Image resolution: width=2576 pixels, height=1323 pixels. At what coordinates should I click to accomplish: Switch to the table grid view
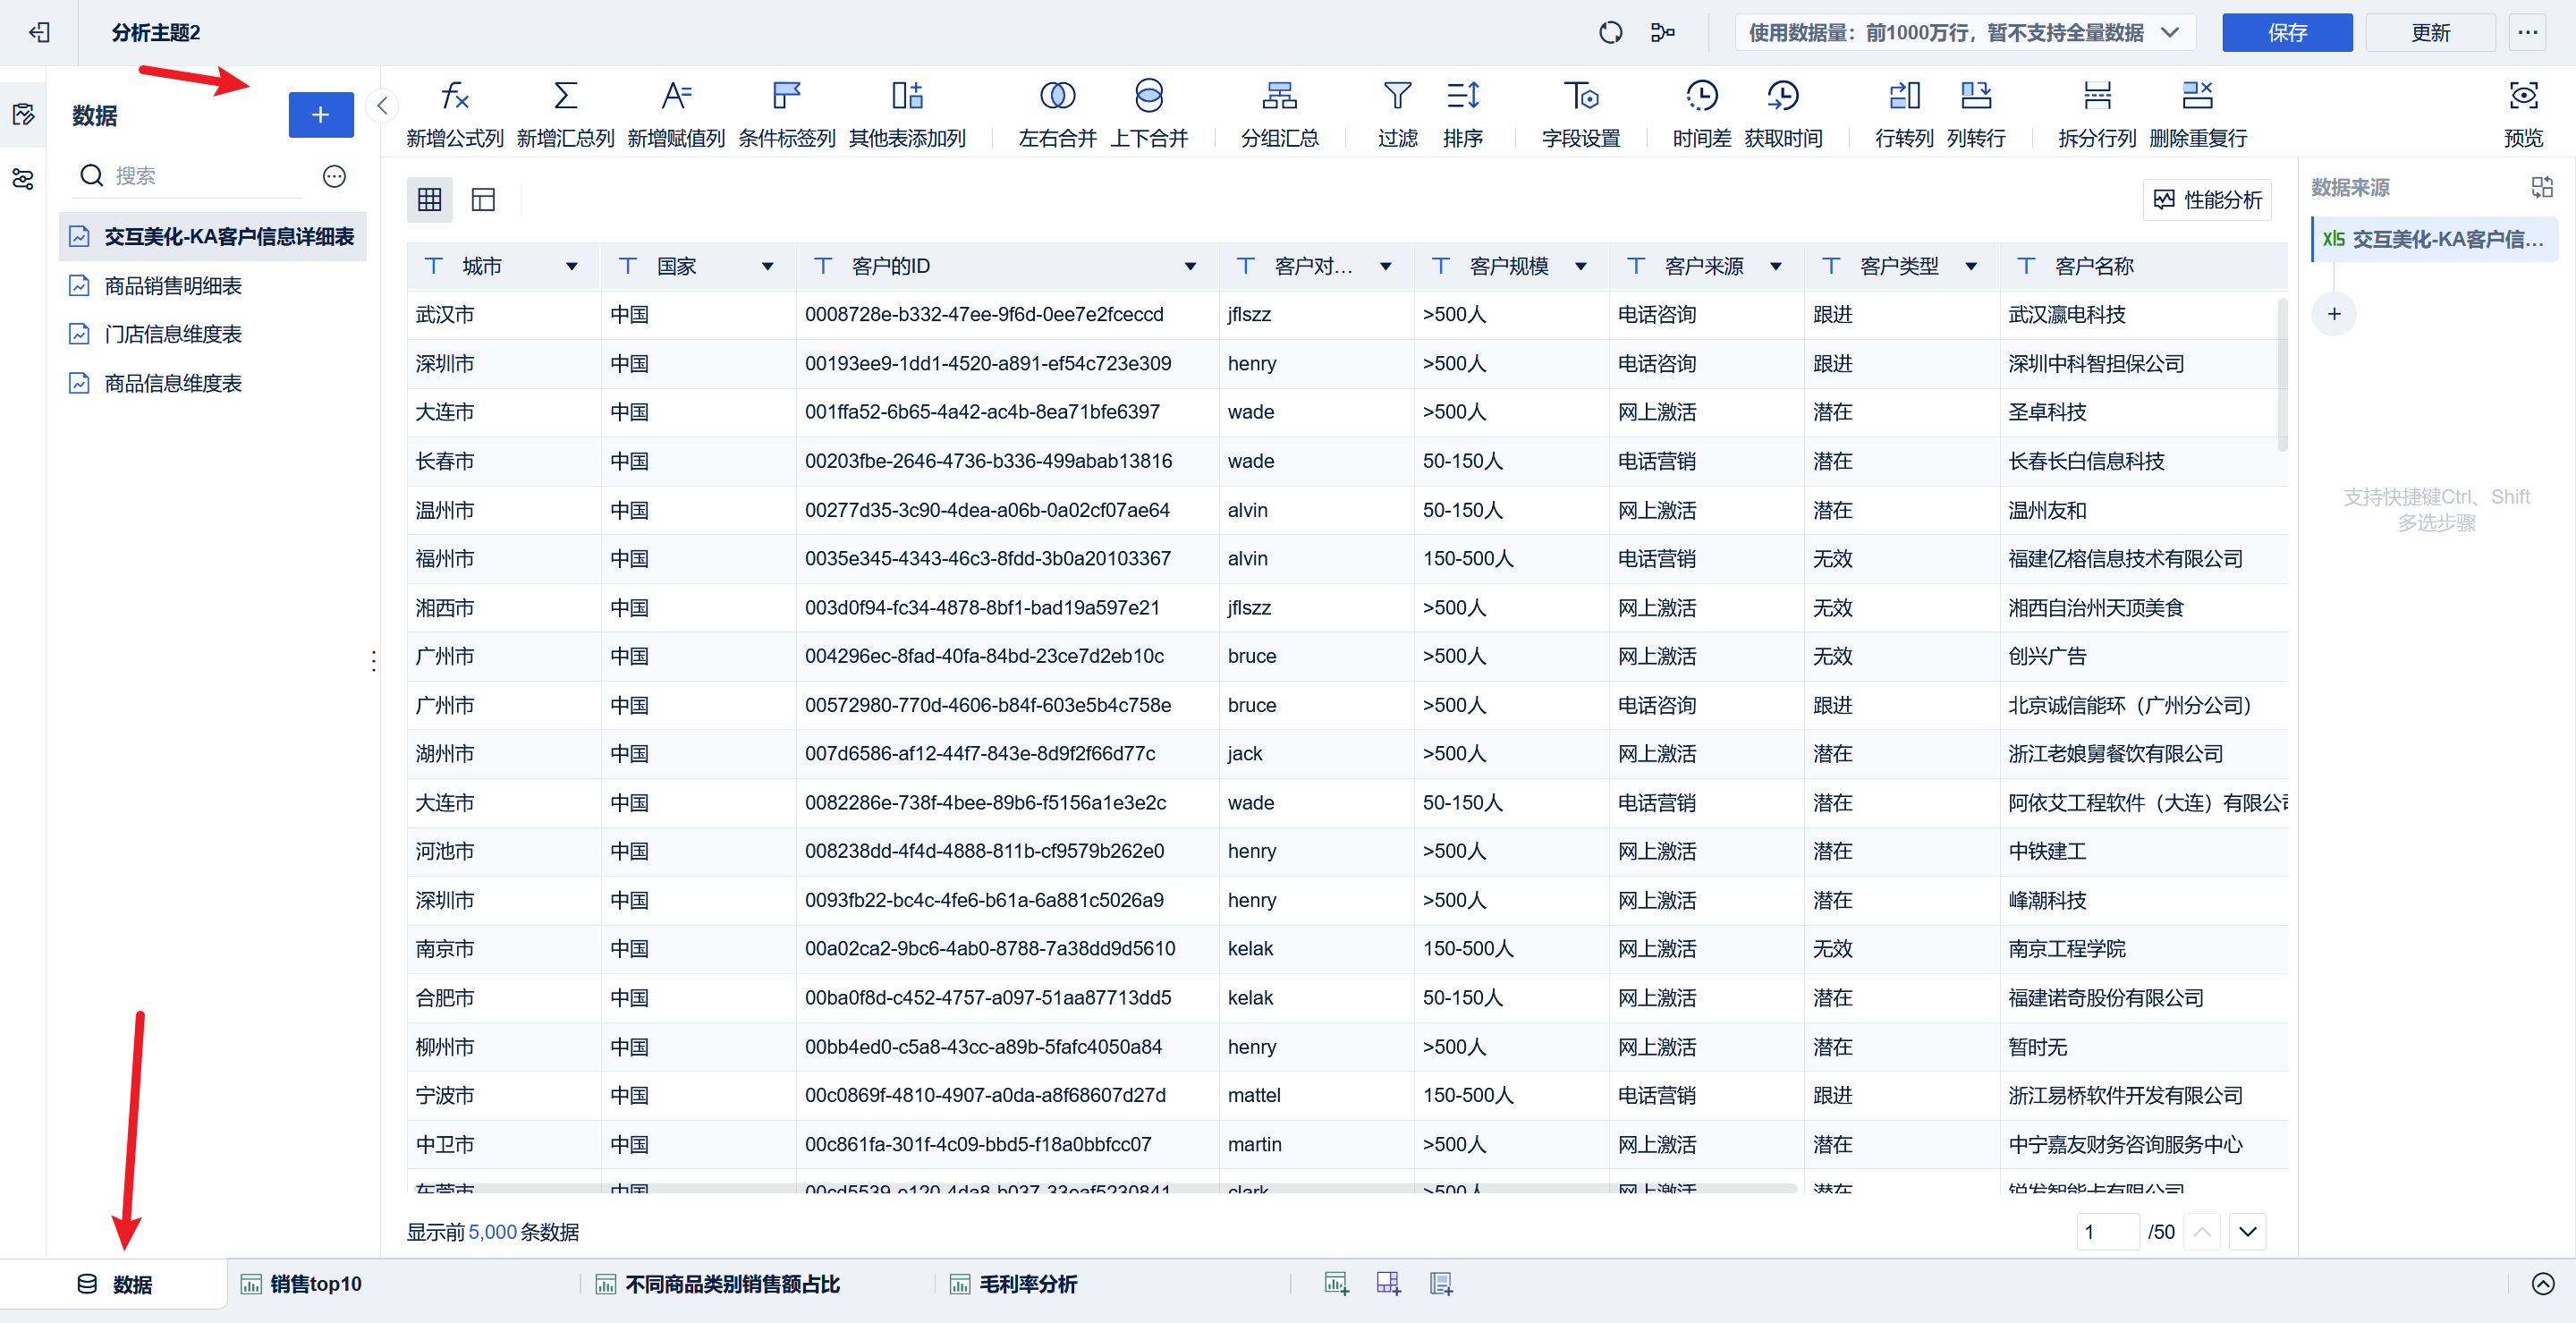coord(430,200)
